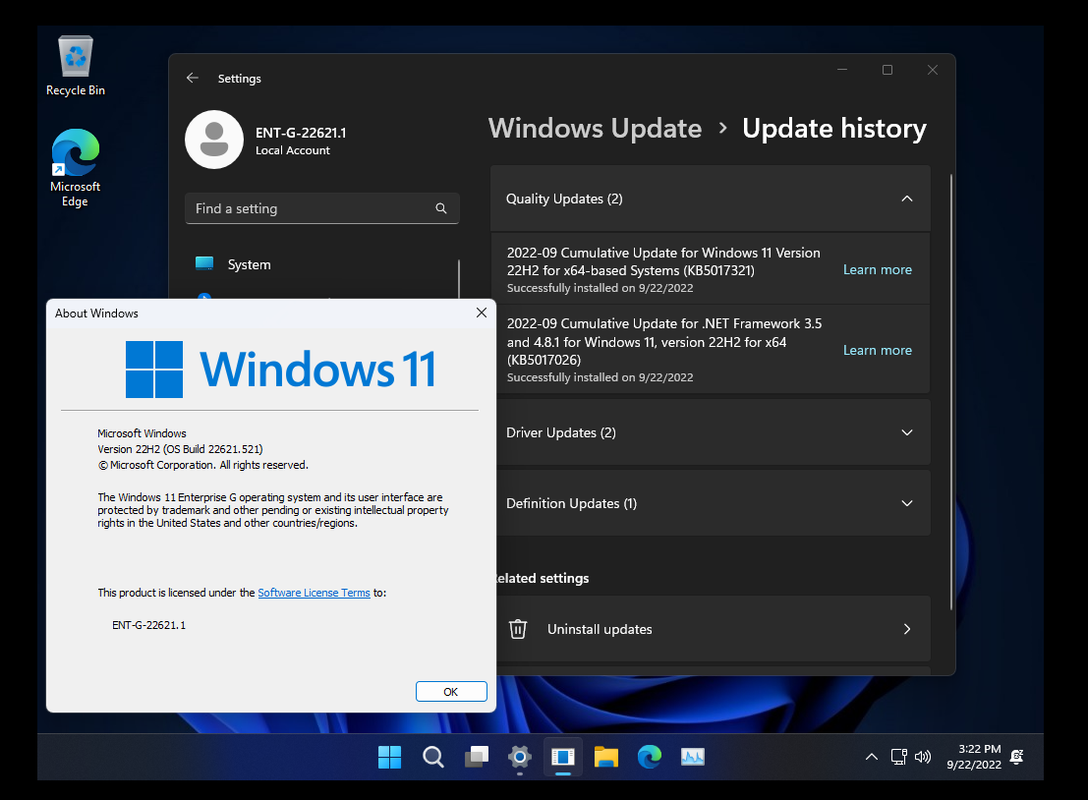Viewport: 1088px width, 800px height.
Task: Click the ENT-G-22621.1 account name
Action: (x=300, y=133)
